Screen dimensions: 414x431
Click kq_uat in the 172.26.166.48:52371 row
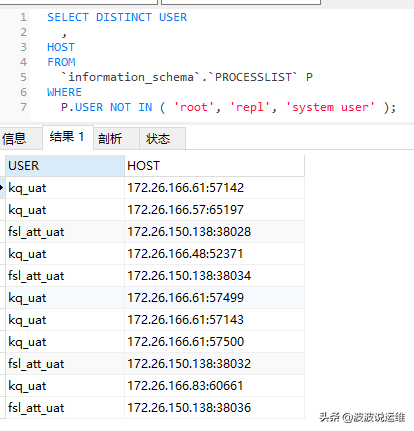65,254
